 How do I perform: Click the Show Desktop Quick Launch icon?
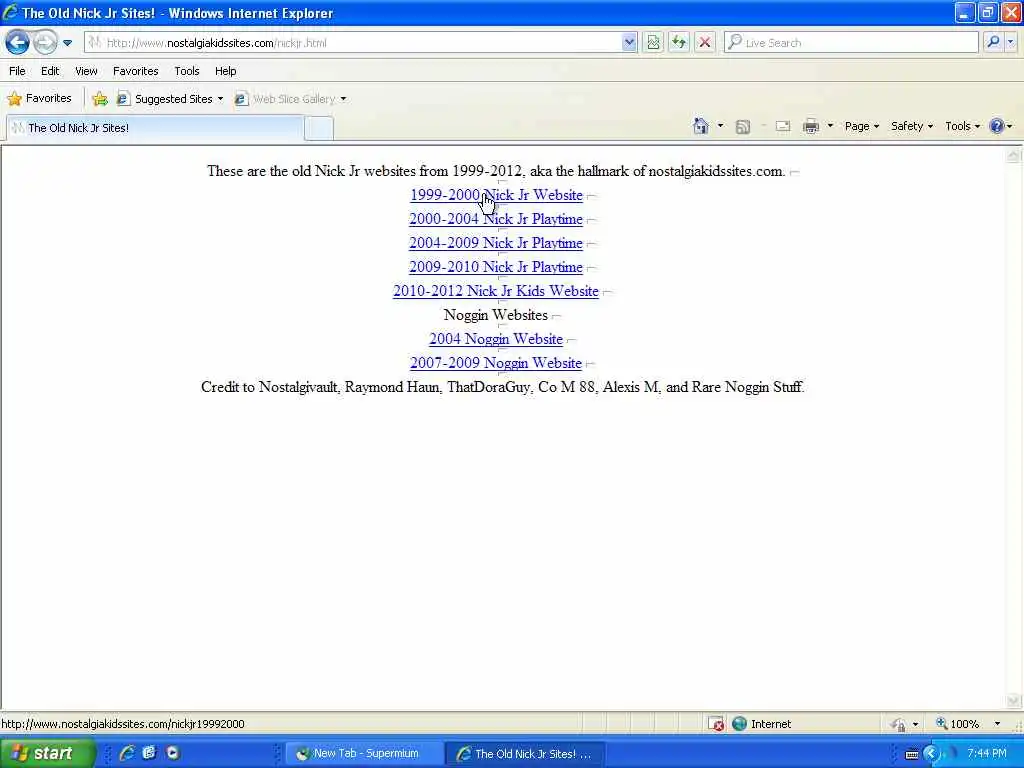coord(150,753)
